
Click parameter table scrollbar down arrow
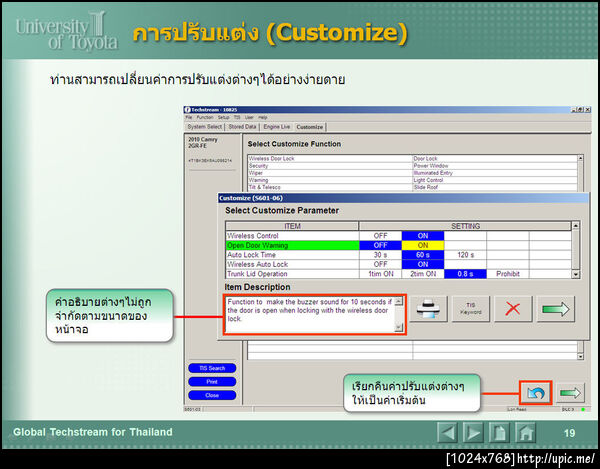[x=576, y=274]
